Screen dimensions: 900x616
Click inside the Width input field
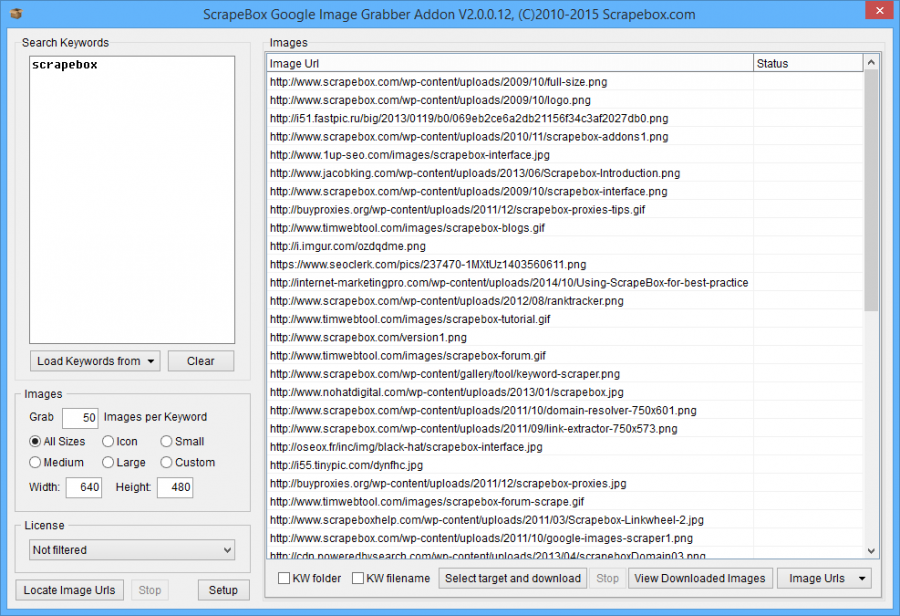(x=84, y=487)
